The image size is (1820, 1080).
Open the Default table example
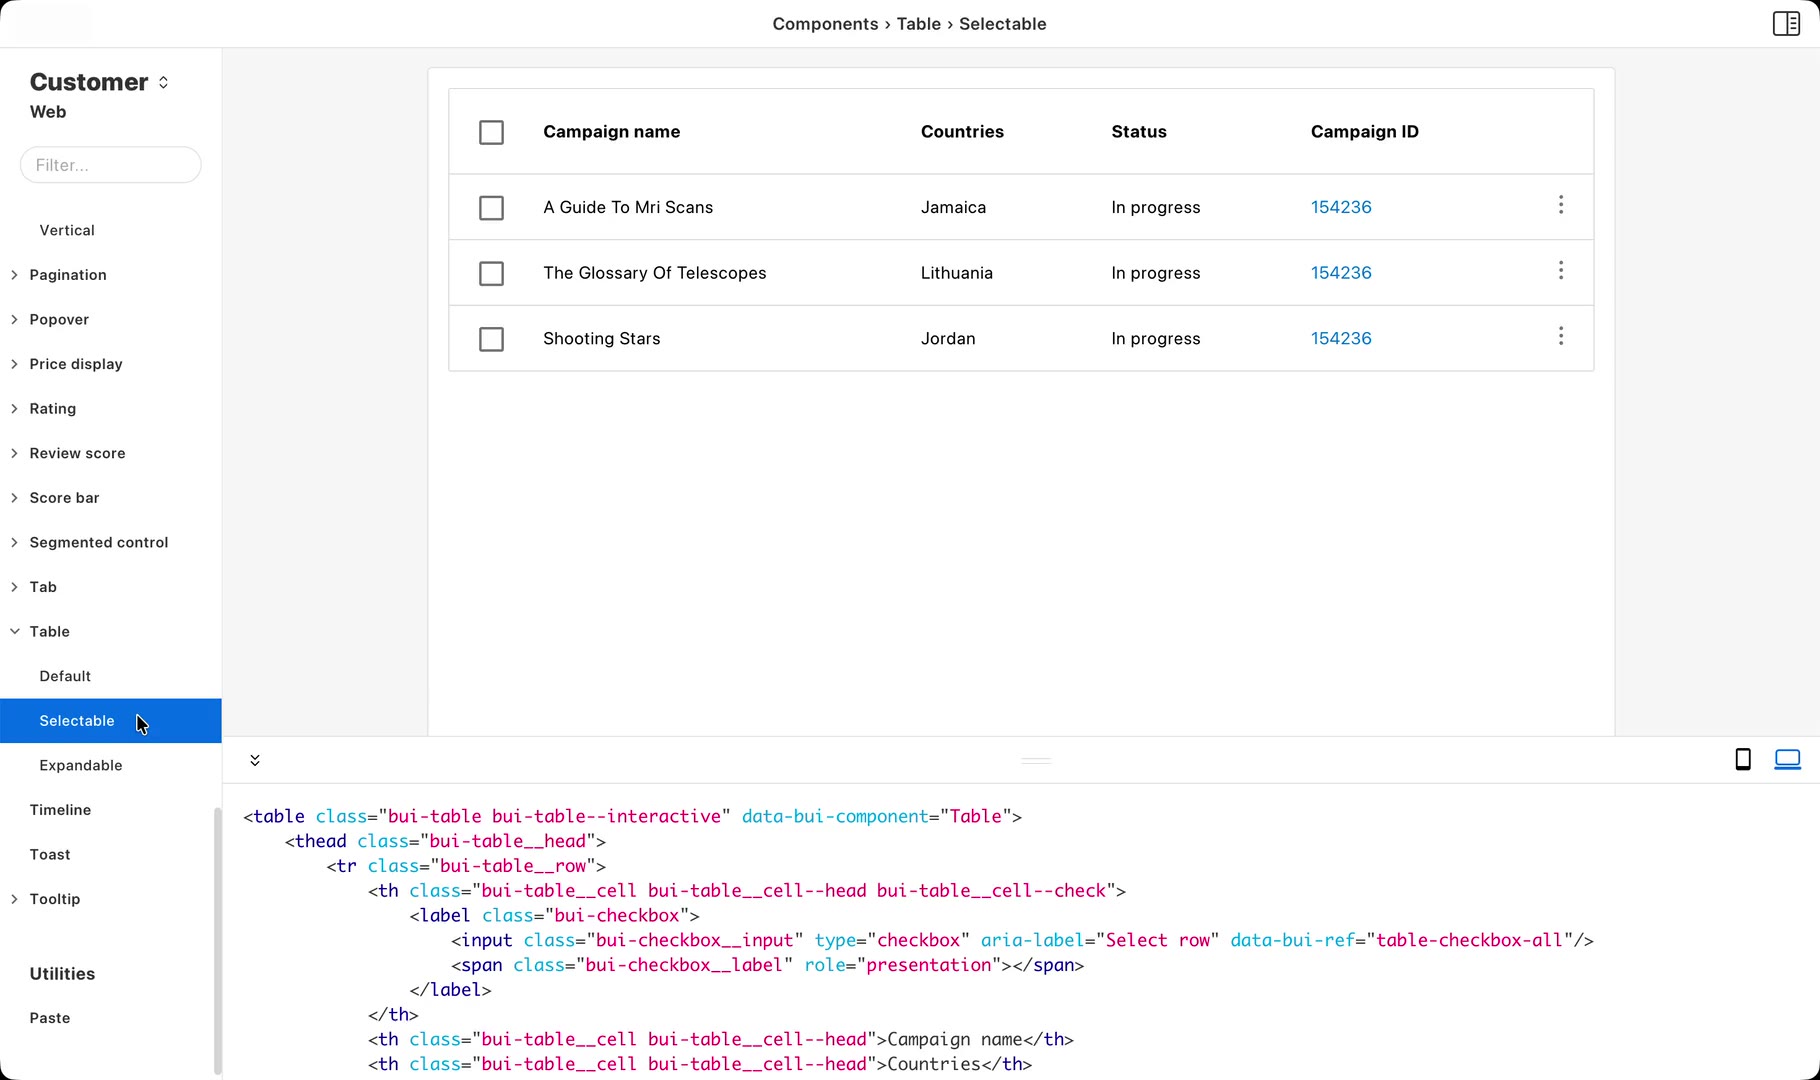[65, 676]
